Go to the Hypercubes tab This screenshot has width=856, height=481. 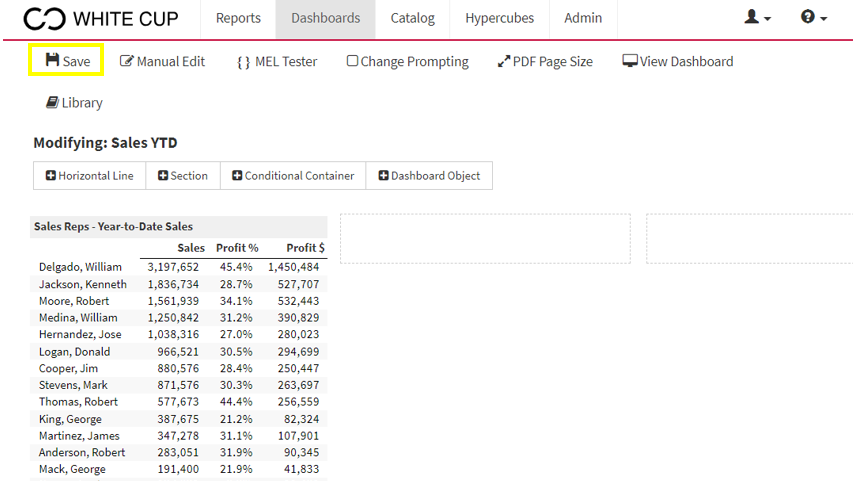click(x=500, y=19)
